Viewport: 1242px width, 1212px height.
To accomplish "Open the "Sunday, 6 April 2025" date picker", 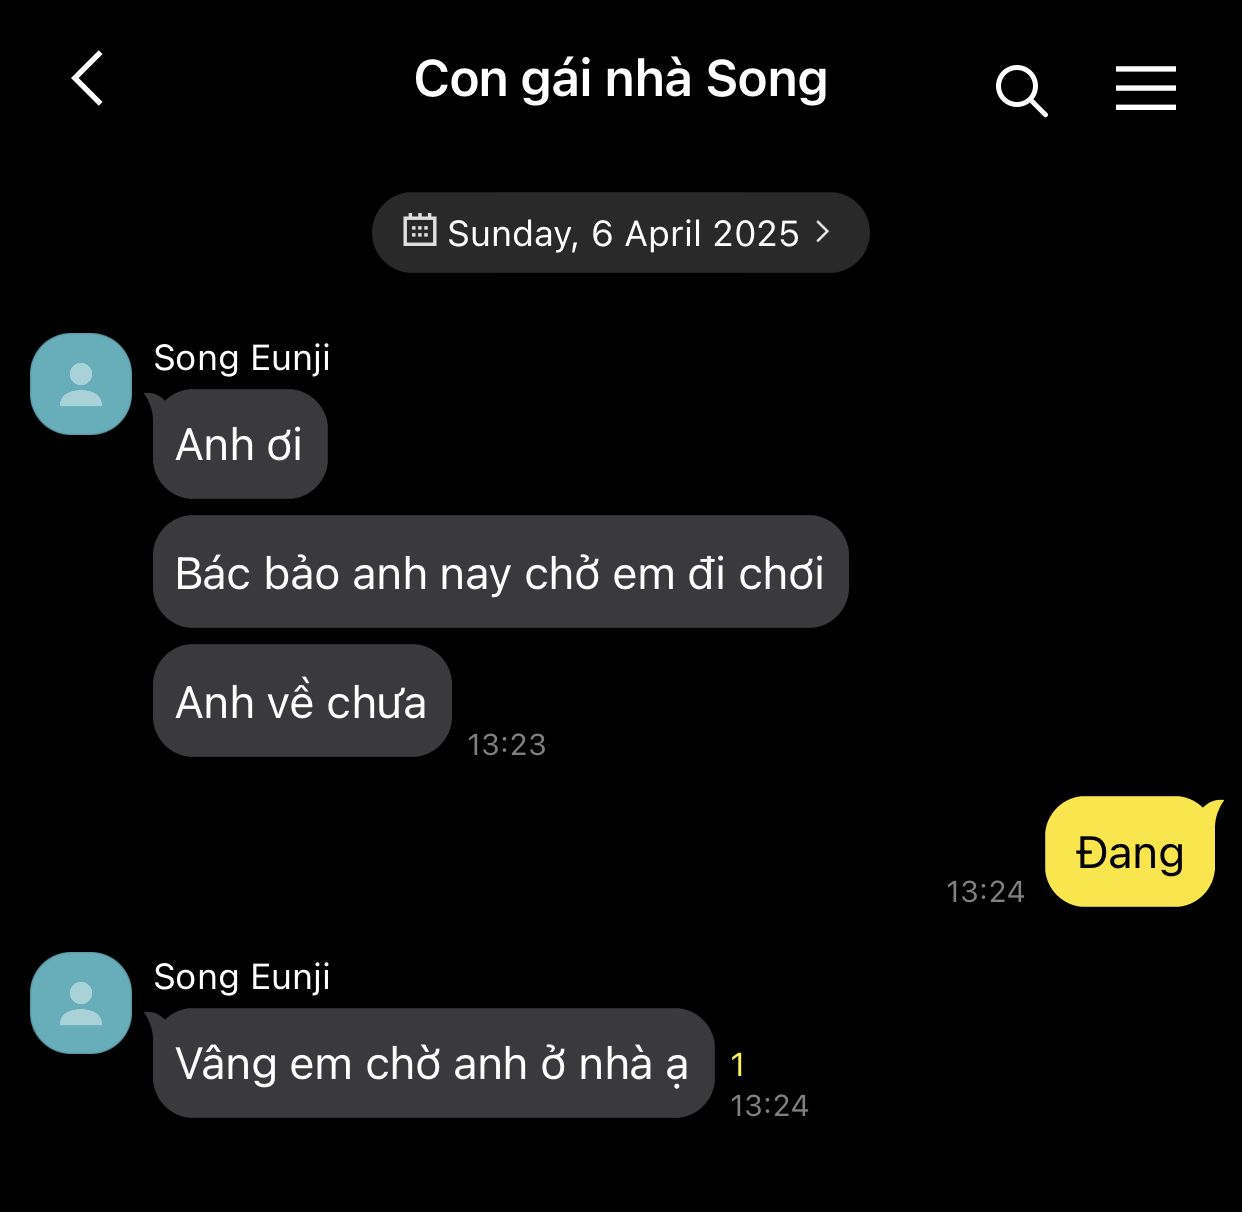I will coord(621,233).
